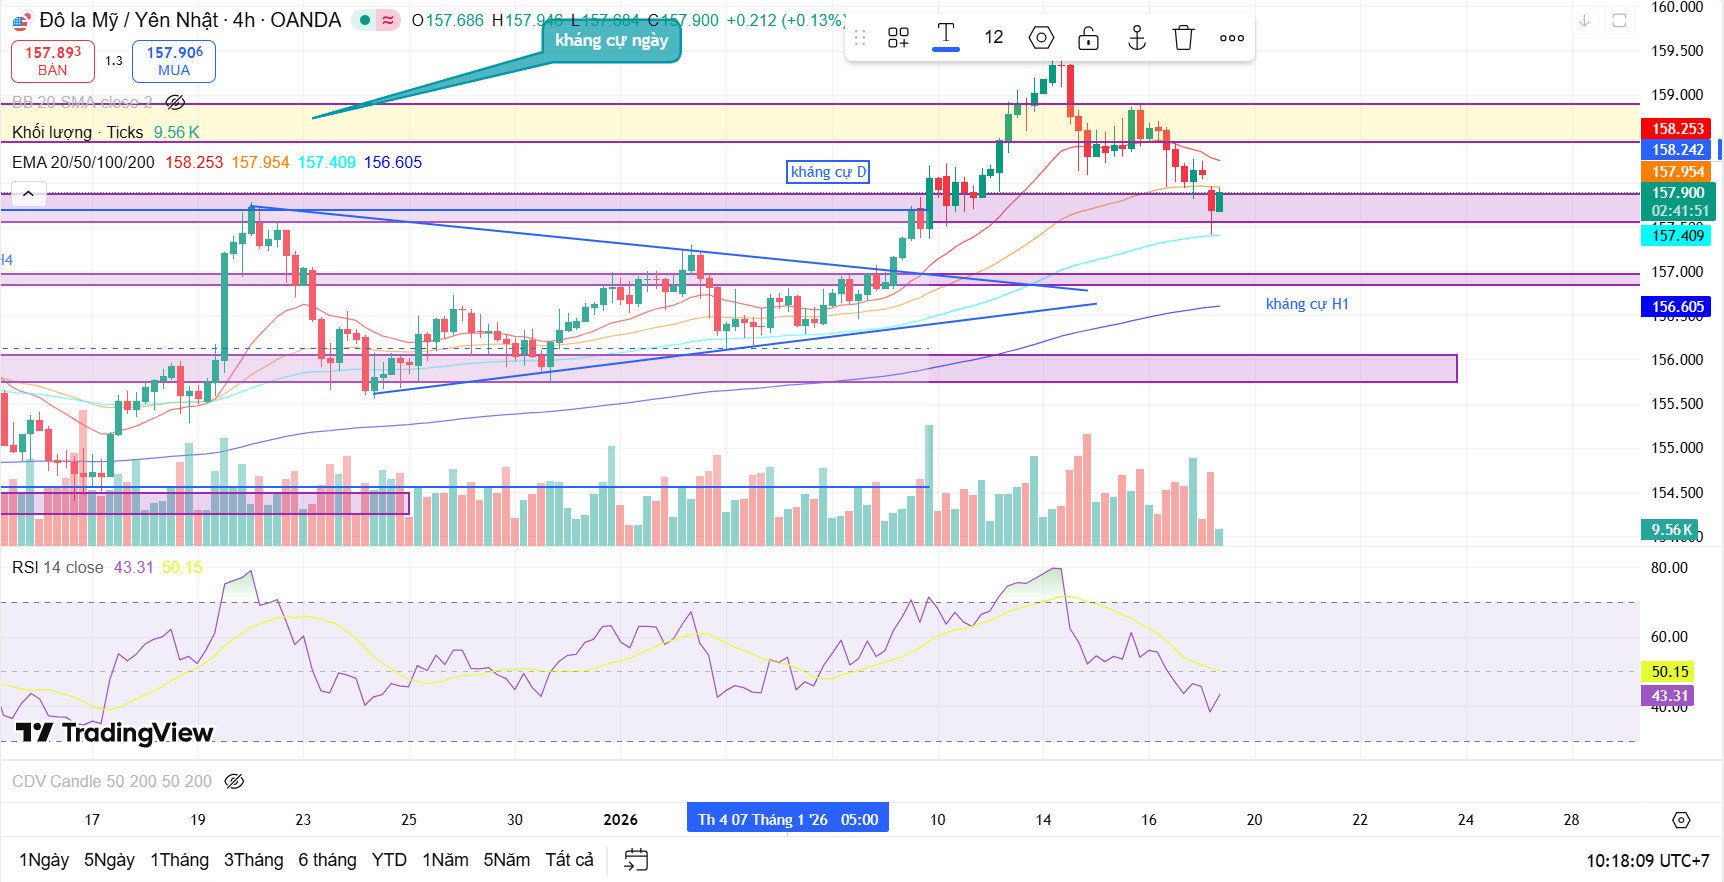Click the 10:18:09 UTC+7 timezone clock

click(1647, 860)
